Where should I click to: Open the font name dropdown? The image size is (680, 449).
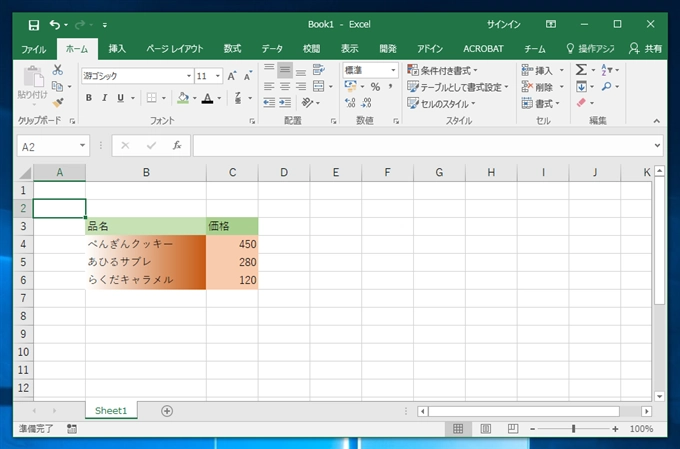[x=189, y=76]
